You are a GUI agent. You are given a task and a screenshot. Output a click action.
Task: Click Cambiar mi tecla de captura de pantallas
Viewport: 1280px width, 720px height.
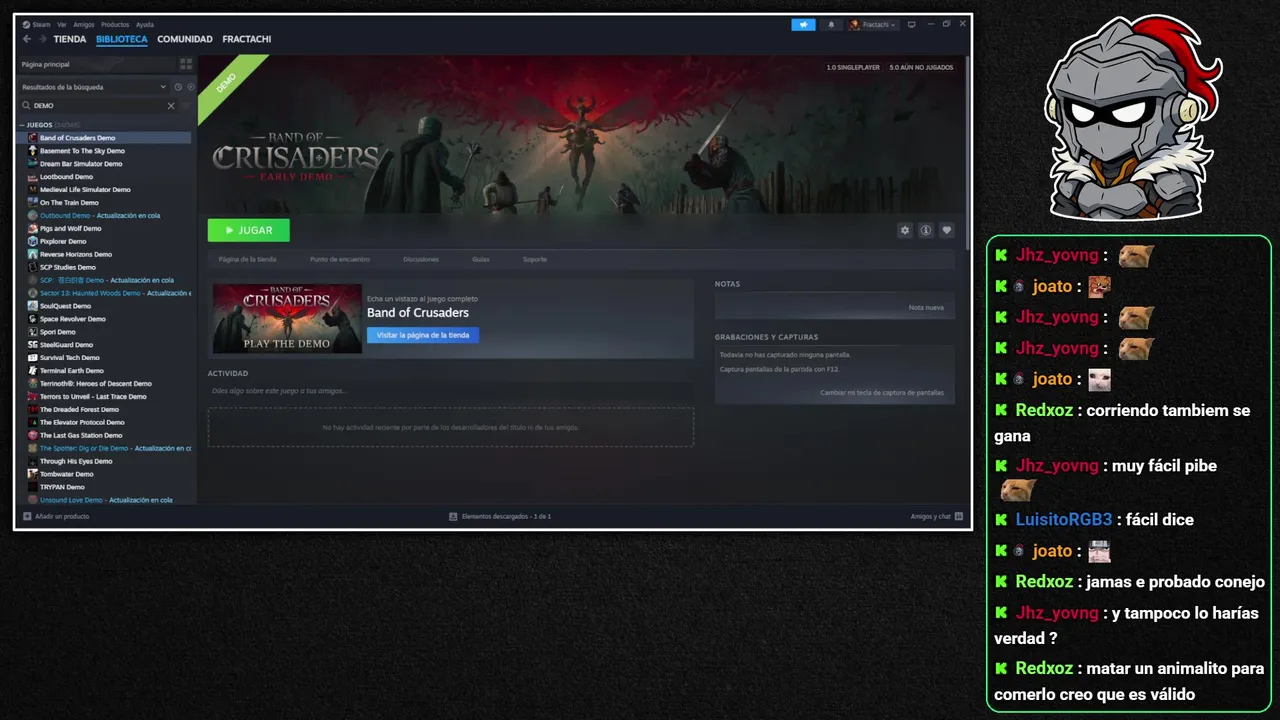(x=882, y=392)
